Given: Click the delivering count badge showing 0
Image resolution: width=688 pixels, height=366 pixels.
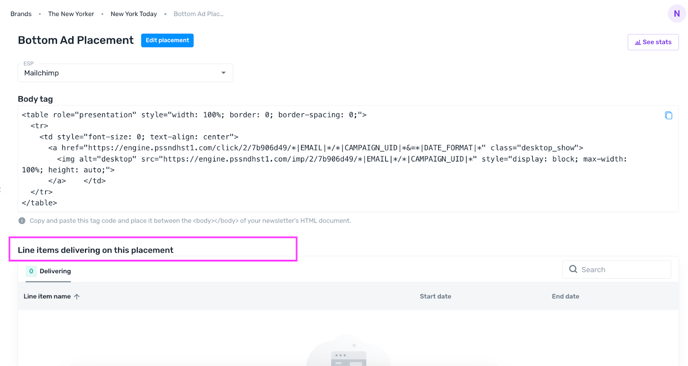Looking at the screenshot, I should [x=31, y=271].
